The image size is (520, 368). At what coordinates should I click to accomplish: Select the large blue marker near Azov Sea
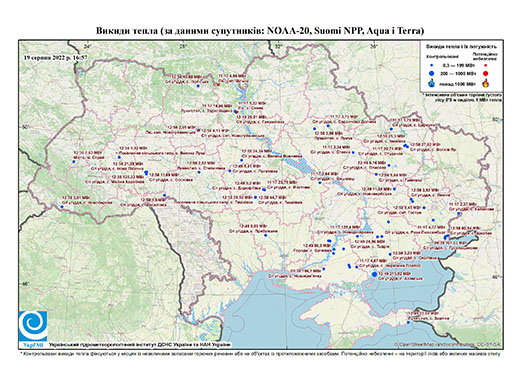[374, 274]
